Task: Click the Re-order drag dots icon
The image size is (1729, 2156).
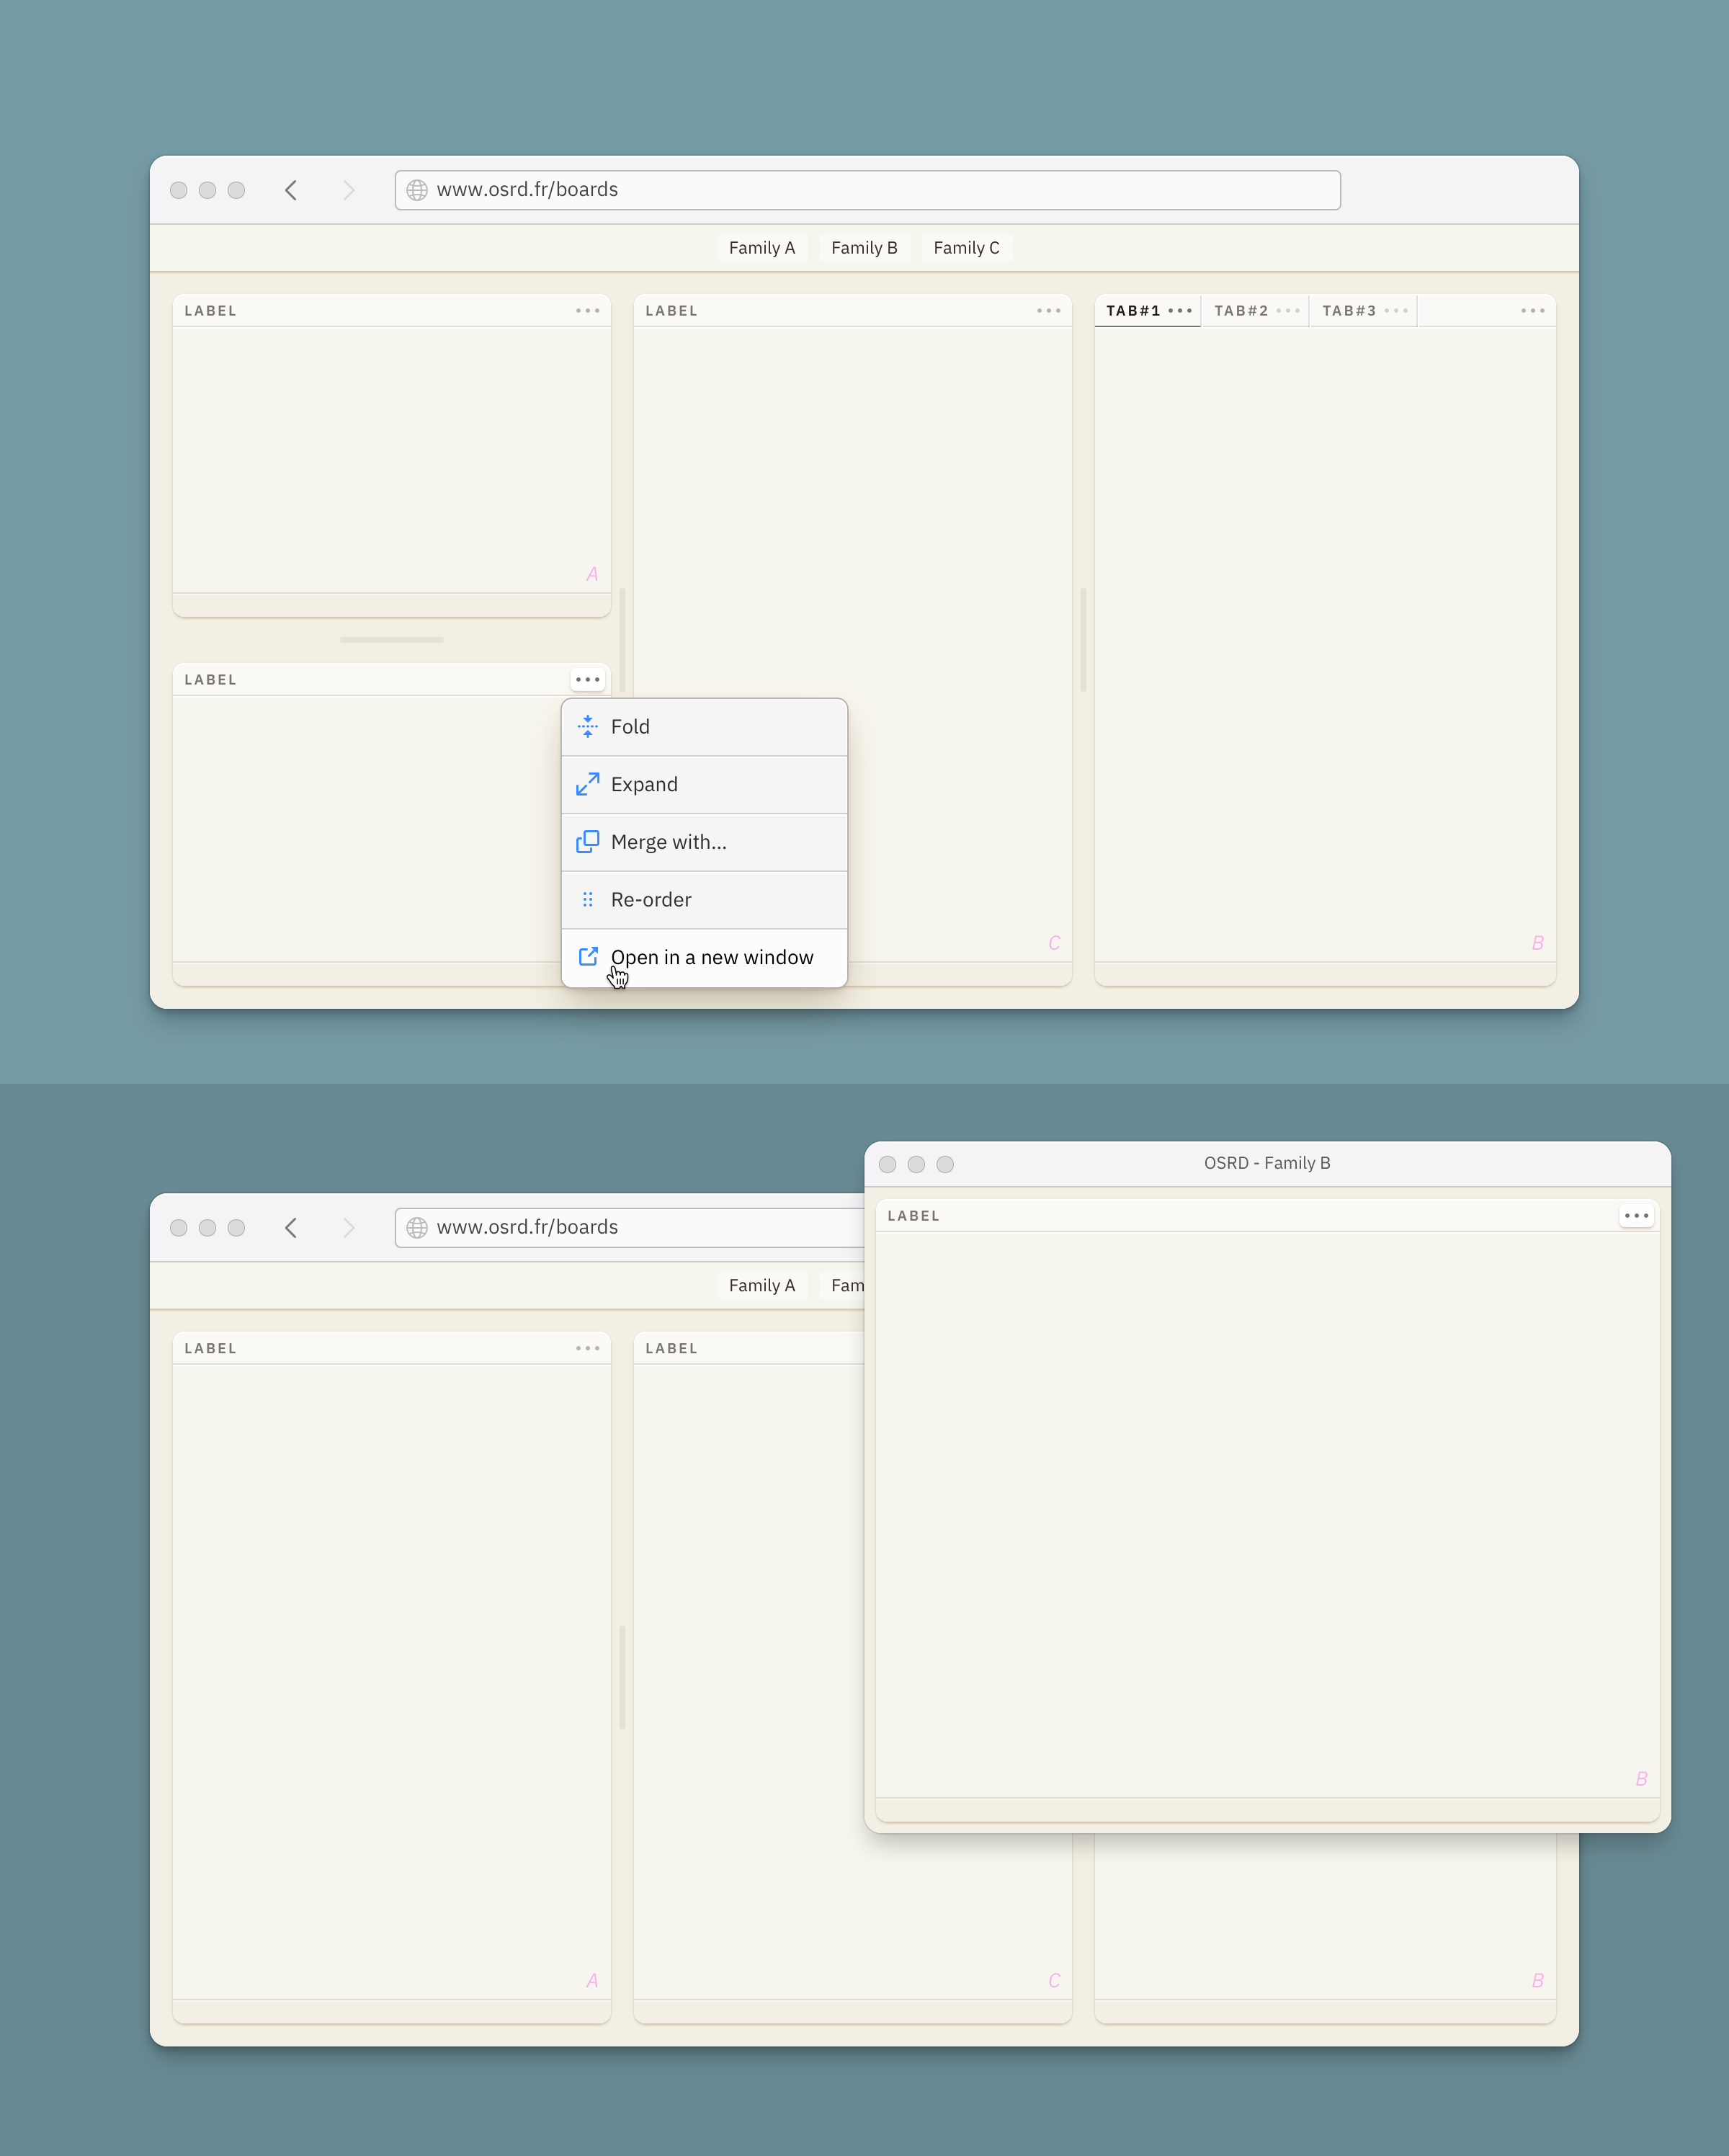Action: click(x=587, y=900)
